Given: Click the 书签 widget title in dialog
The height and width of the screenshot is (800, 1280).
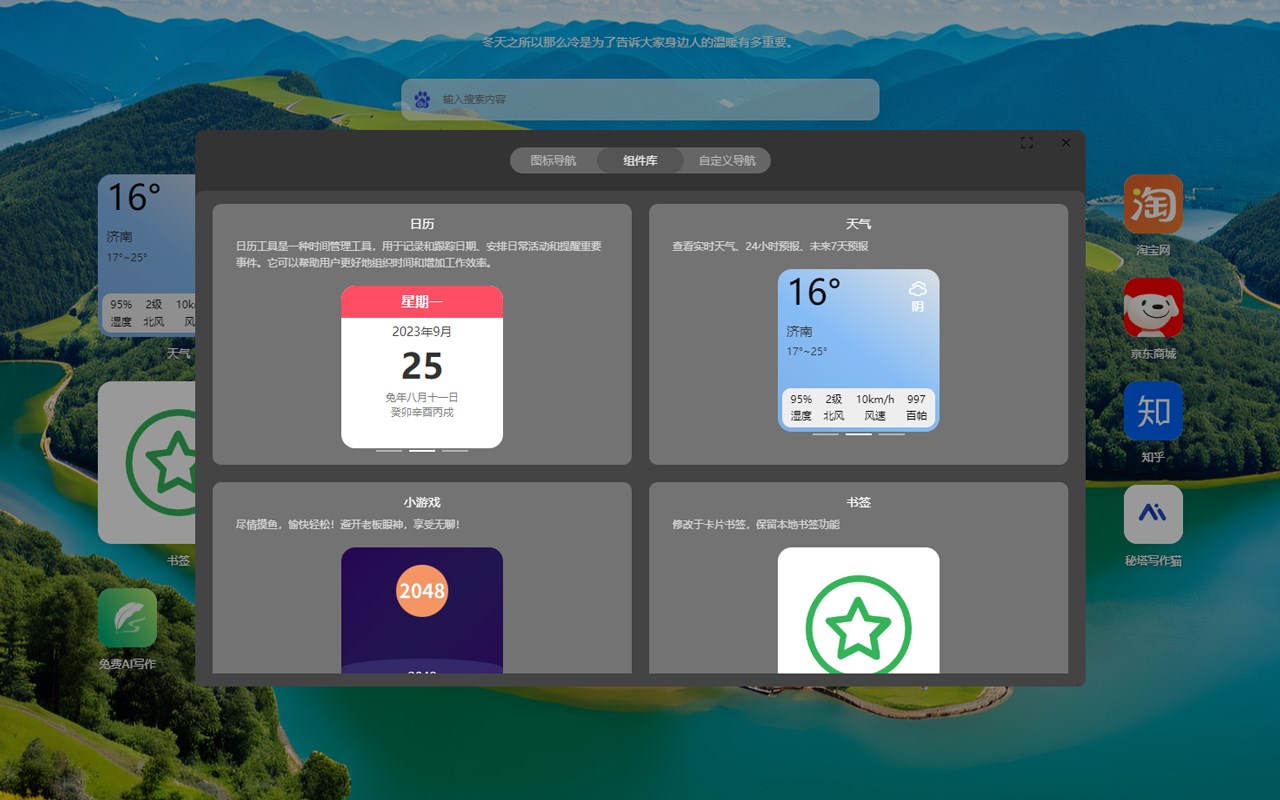Looking at the screenshot, I should (858, 502).
